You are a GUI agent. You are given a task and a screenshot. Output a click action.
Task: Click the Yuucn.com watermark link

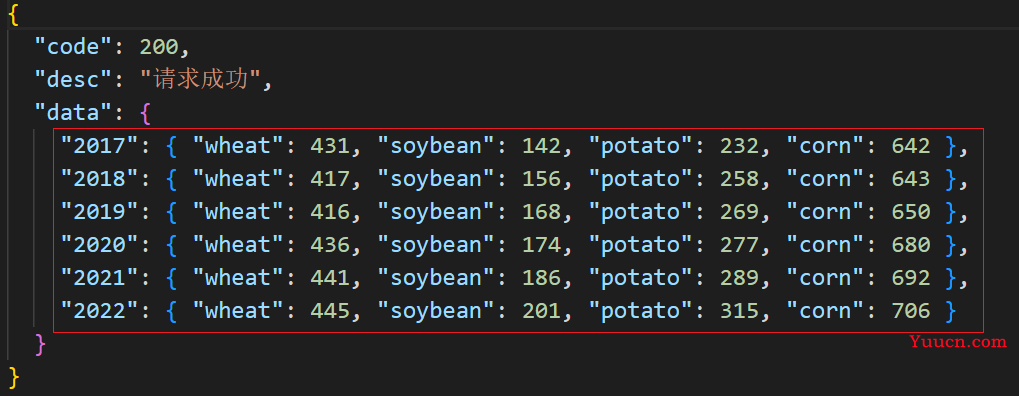(957, 341)
